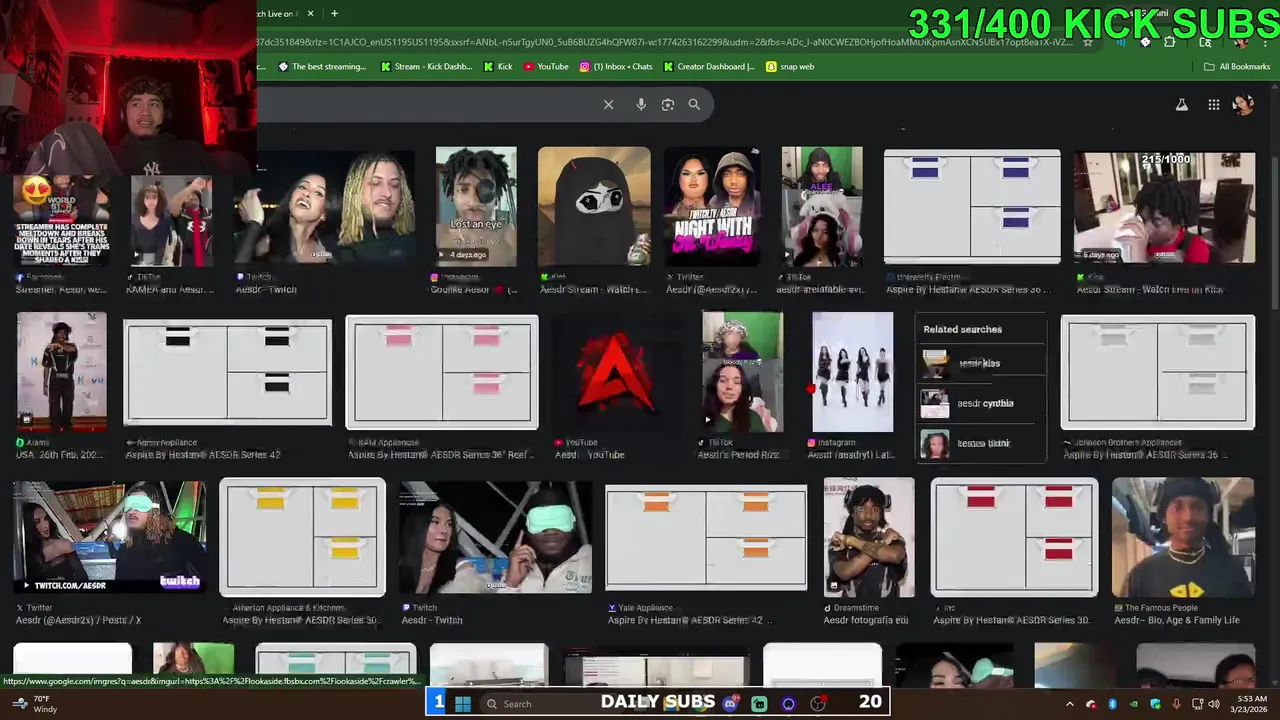Open the red-handled AESDR Series 30 image
The image size is (1280, 720).
pos(1014,537)
